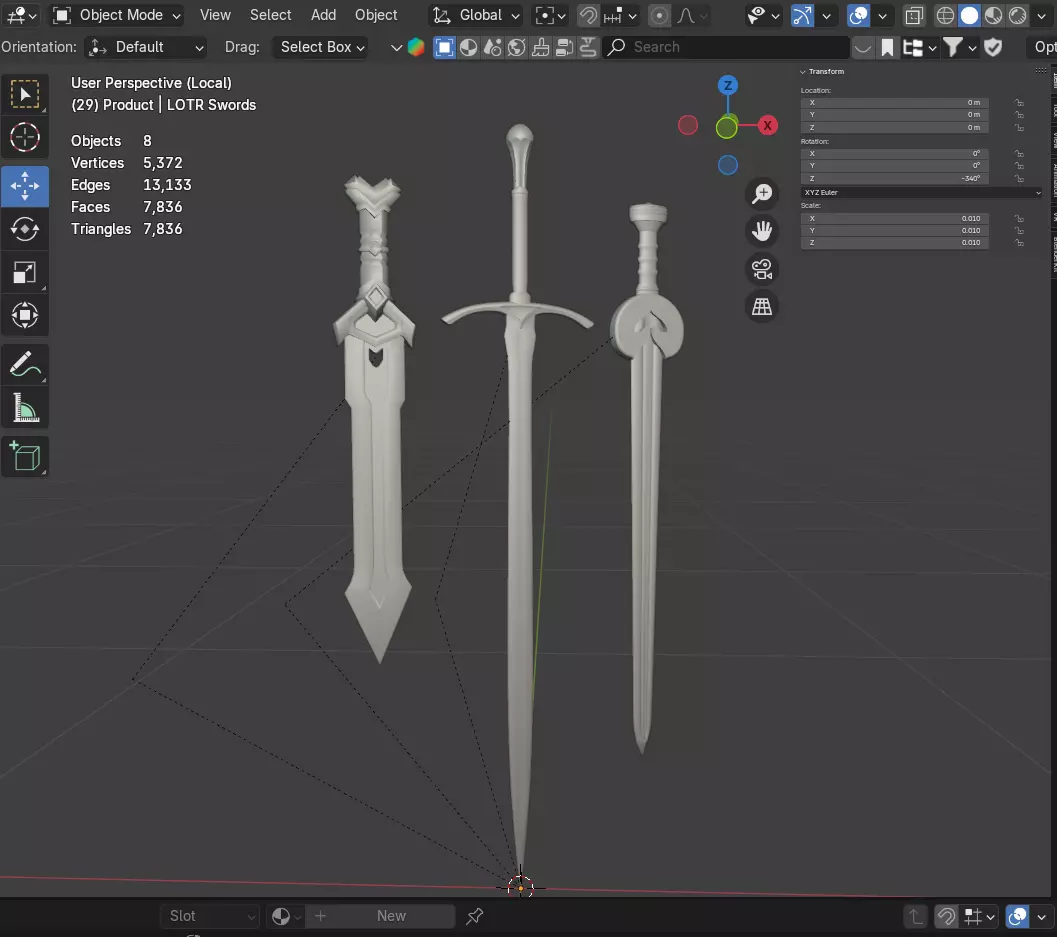
Task: Click the zoom magnifier viewport button
Action: [x=762, y=194]
